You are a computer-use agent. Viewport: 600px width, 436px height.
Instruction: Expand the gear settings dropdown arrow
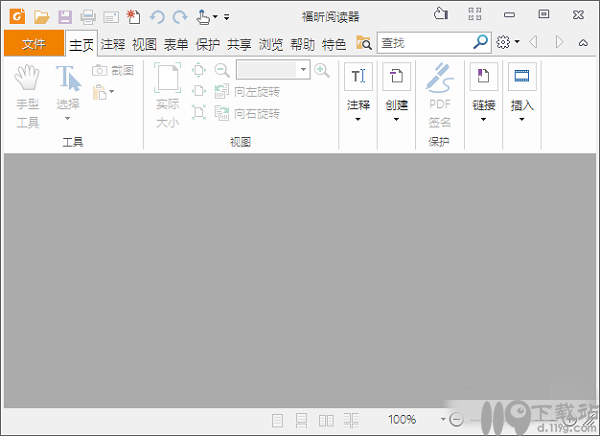click(x=517, y=41)
